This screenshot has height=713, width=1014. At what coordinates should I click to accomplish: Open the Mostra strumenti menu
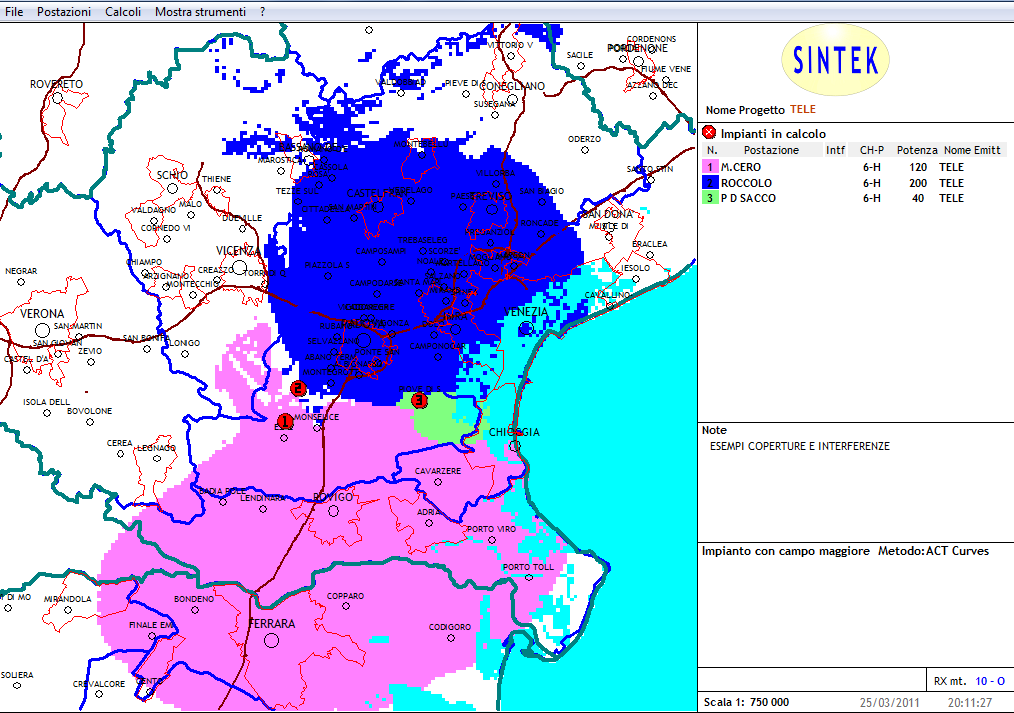tap(200, 11)
